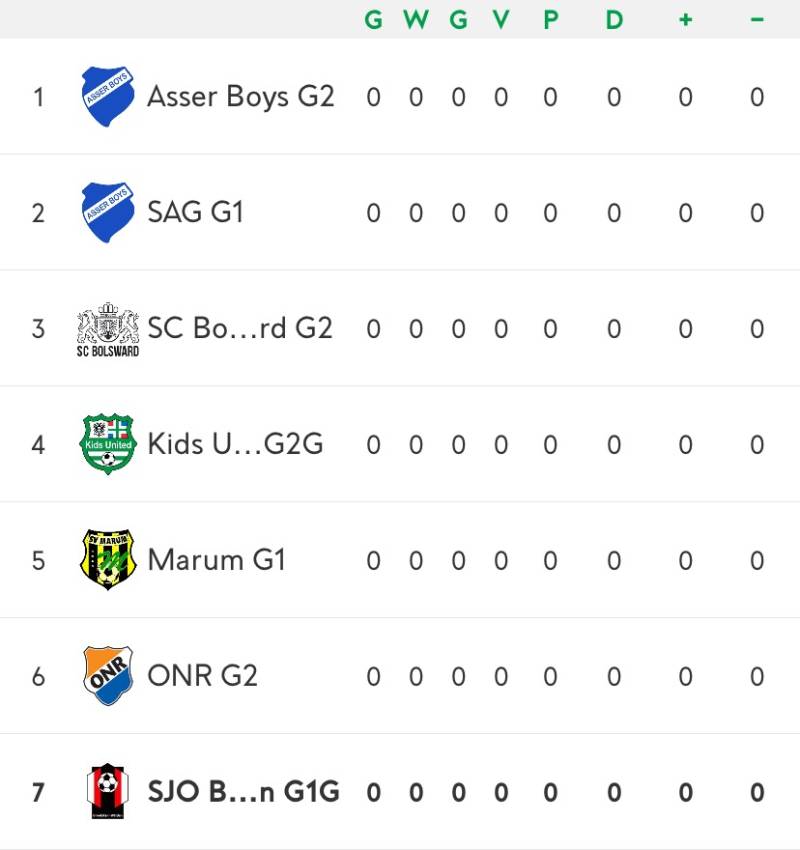
Task: Click the minus (−) column header
Action: (x=757, y=20)
